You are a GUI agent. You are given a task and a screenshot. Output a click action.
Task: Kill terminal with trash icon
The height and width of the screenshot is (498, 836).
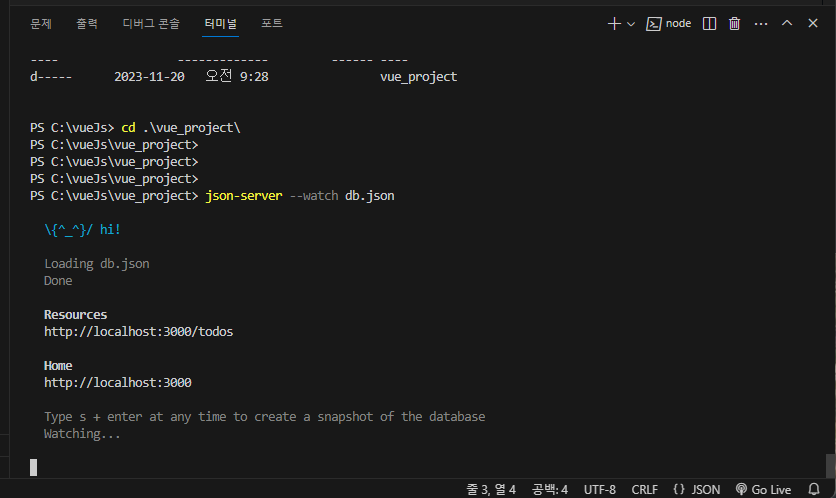tap(735, 23)
